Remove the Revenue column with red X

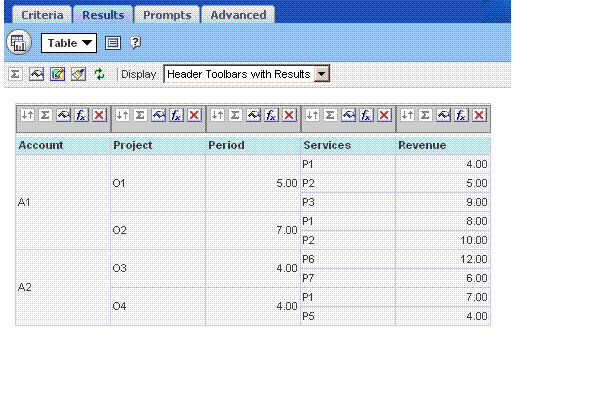click(x=479, y=115)
